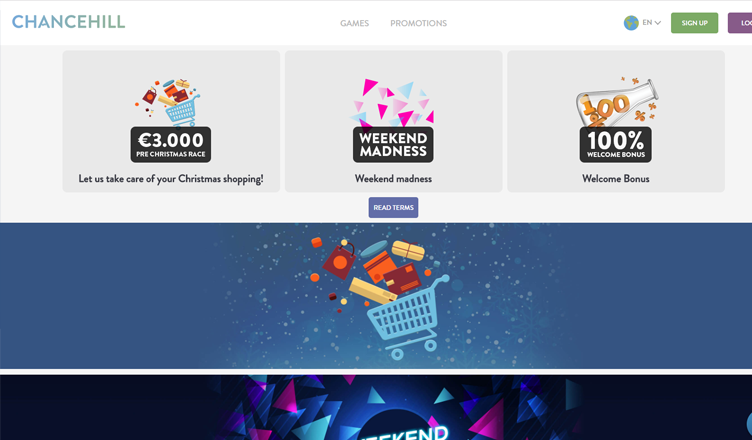Click the green Sign Up button
The image size is (752, 440).
pos(694,23)
